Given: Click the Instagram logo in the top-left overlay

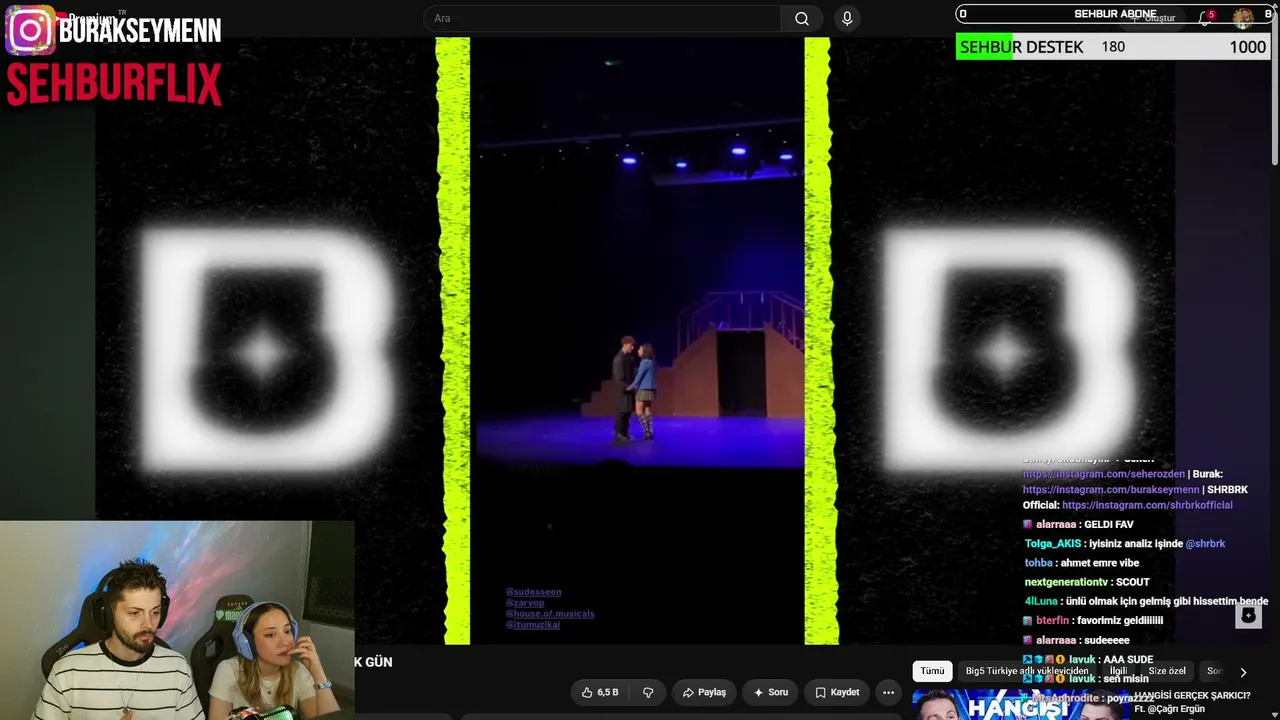Looking at the screenshot, I should (30, 30).
